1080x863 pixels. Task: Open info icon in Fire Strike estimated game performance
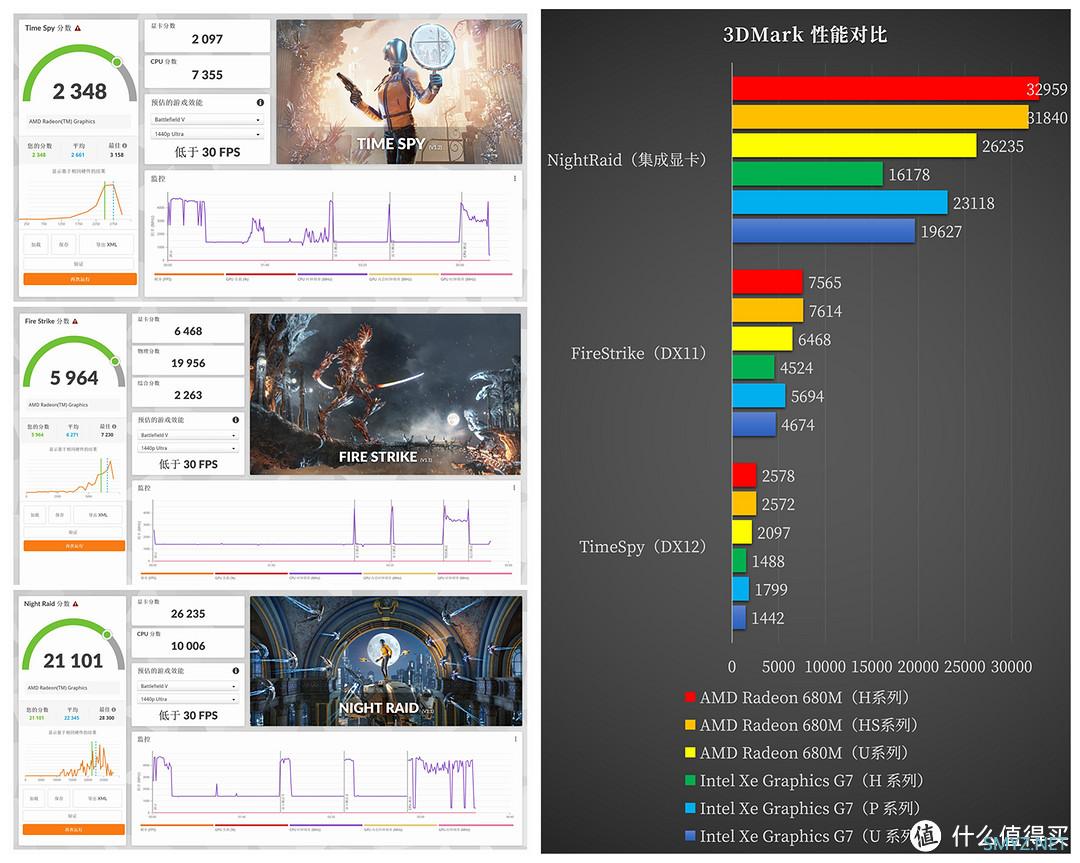236,419
